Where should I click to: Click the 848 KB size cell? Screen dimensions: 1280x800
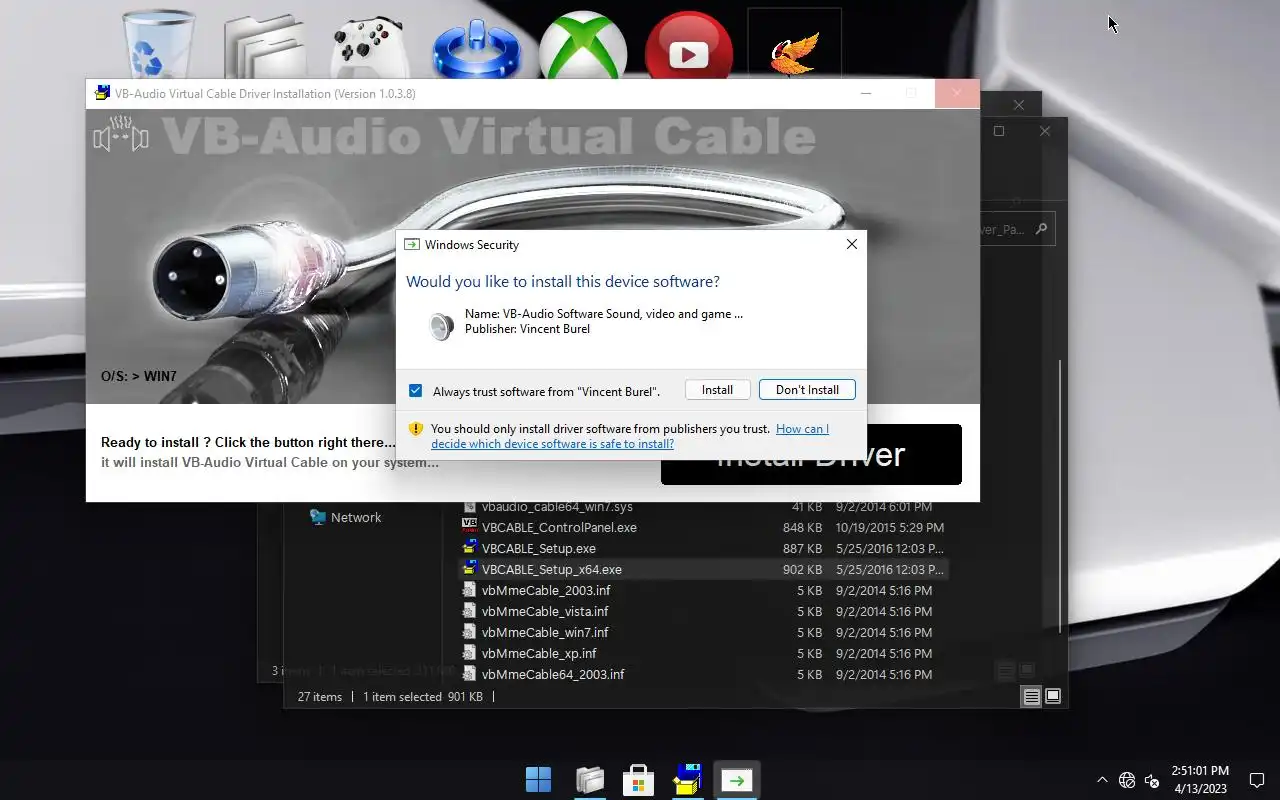click(x=802, y=527)
